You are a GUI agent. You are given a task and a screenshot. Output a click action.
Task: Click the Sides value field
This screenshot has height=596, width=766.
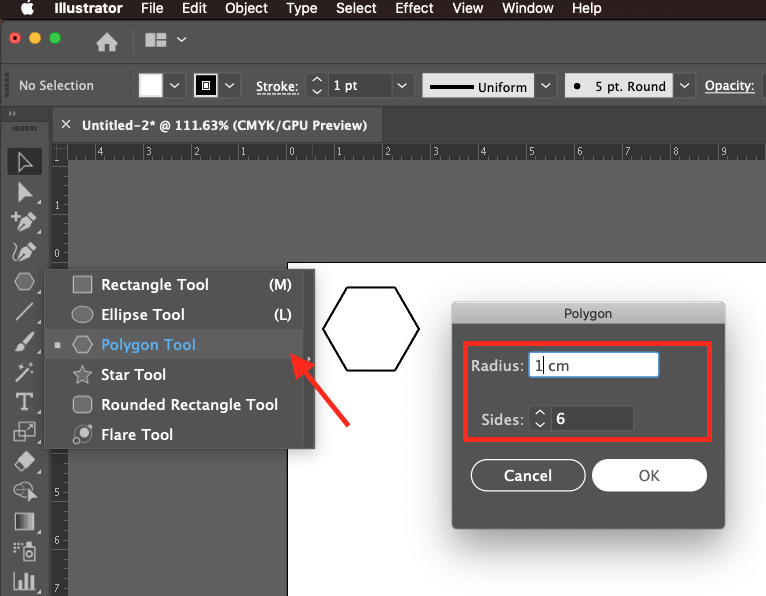point(592,418)
